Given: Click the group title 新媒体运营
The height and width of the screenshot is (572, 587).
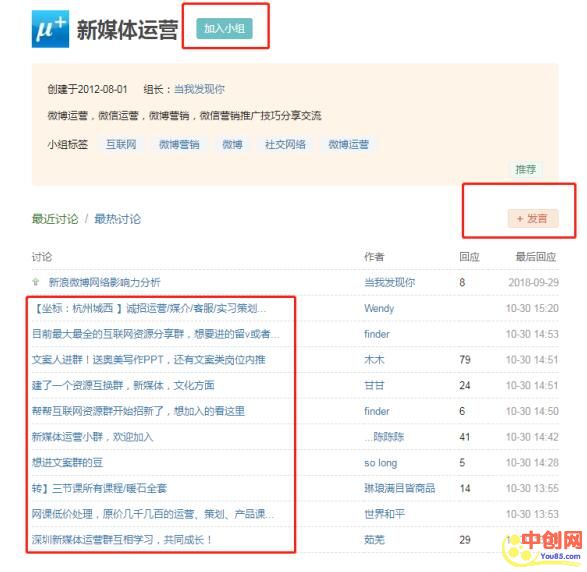Looking at the screenshot, I should (127, 30).
